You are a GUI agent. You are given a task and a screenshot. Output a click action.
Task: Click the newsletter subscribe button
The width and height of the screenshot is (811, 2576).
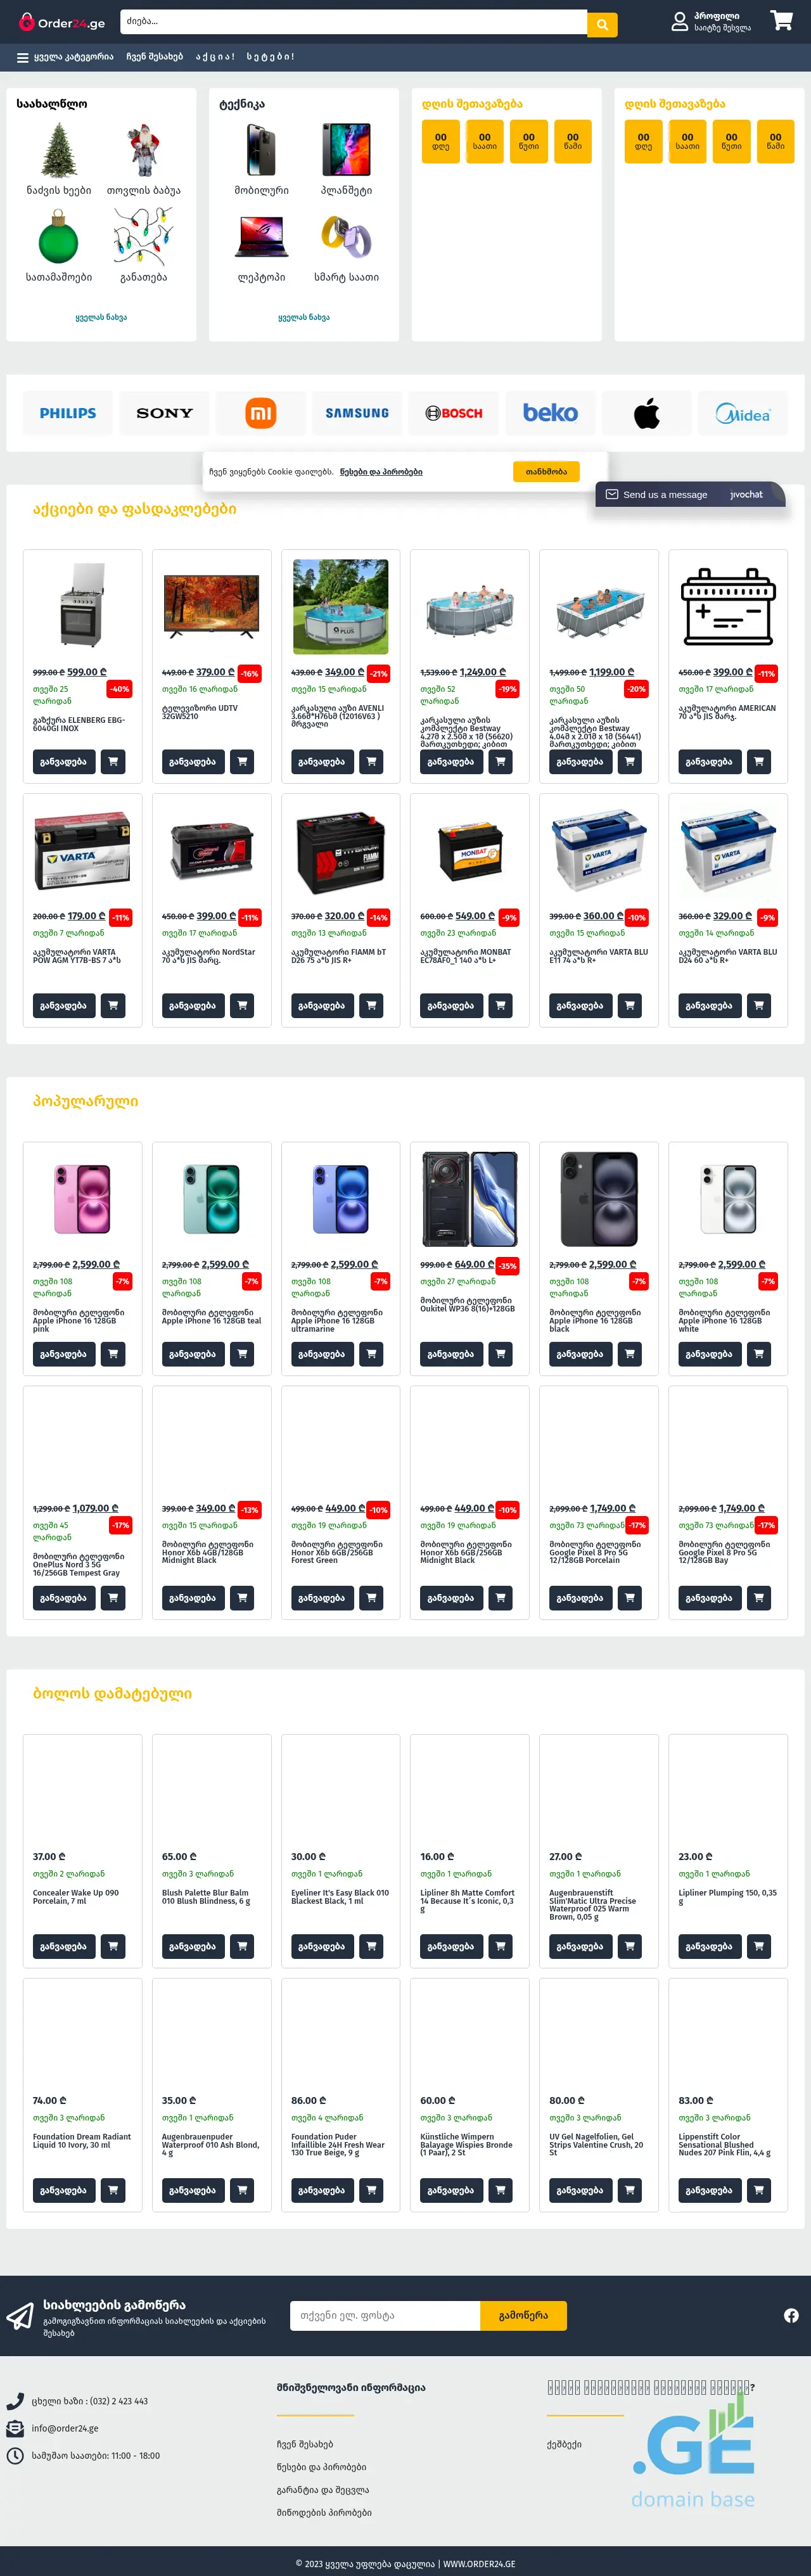coord(523,2316)
